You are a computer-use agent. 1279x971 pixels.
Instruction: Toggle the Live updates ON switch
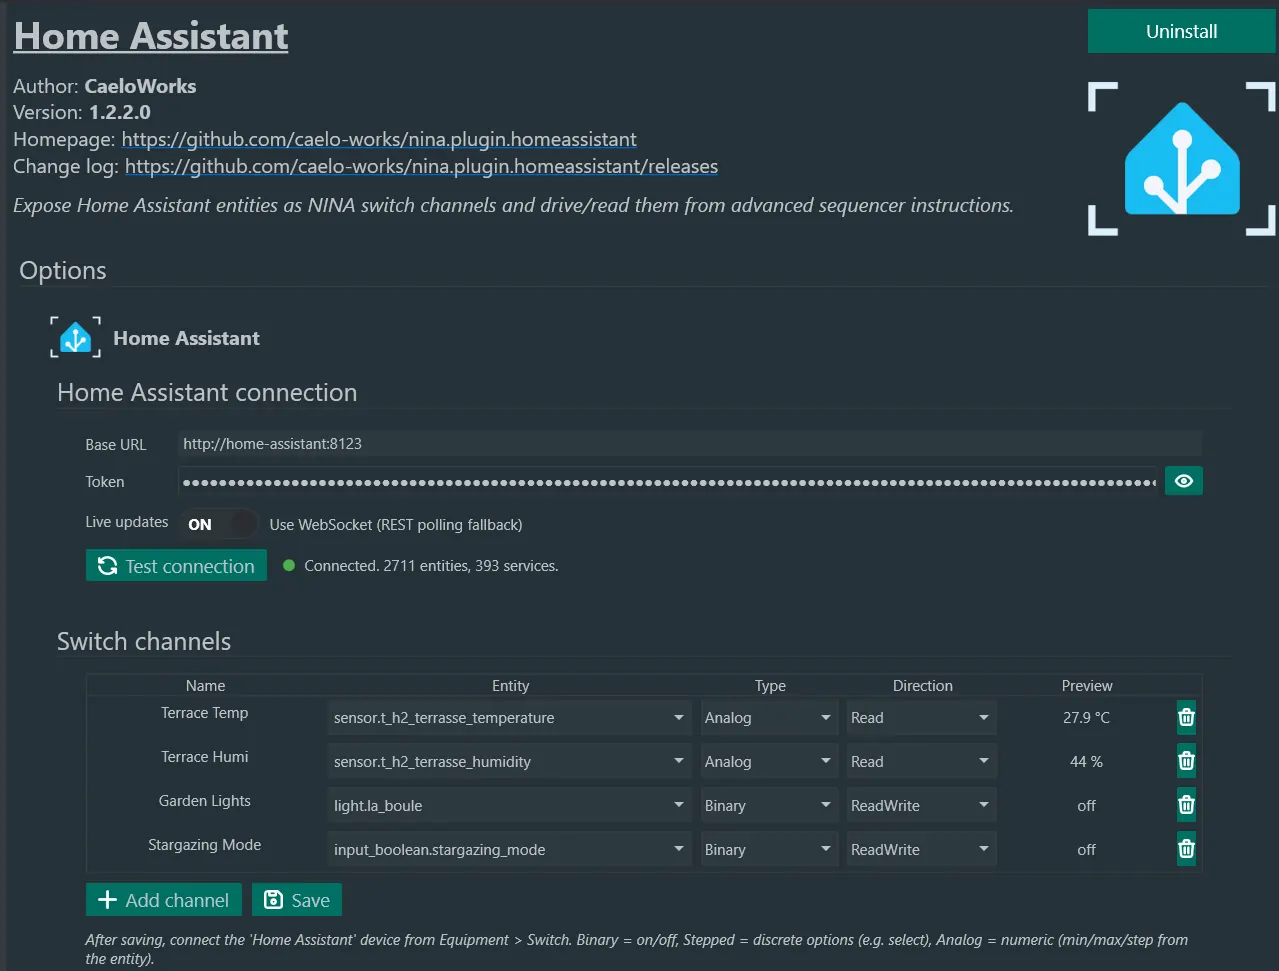pyautogui.click(x=220, y=524)
